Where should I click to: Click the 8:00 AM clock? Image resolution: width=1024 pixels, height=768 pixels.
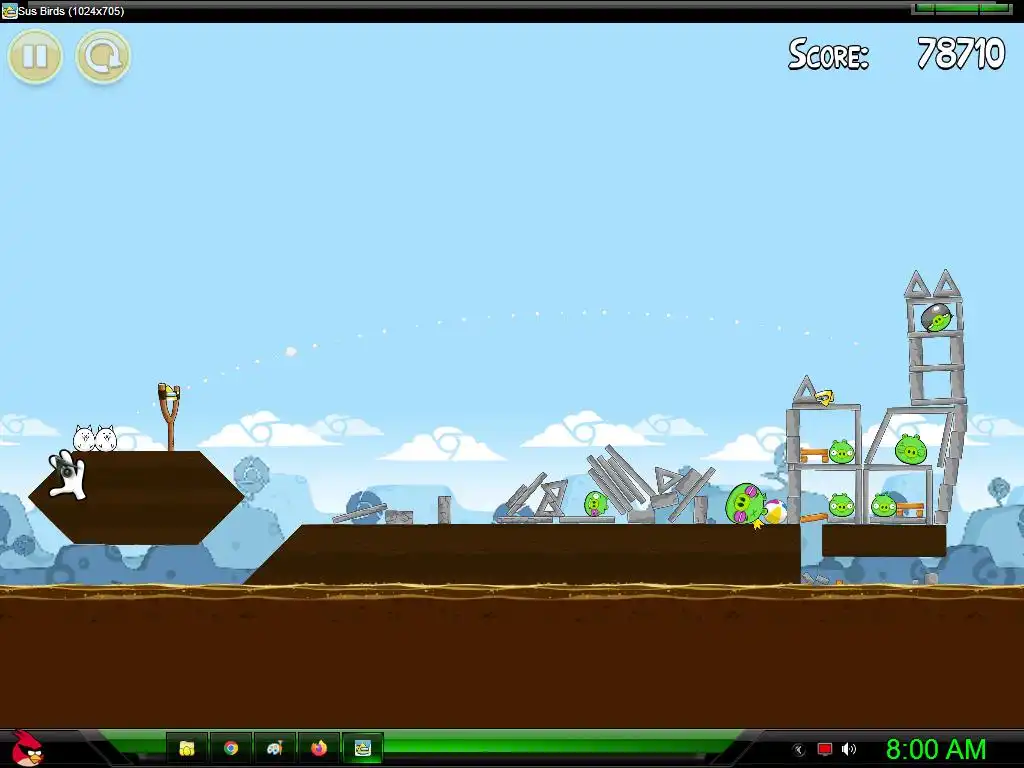936,749
